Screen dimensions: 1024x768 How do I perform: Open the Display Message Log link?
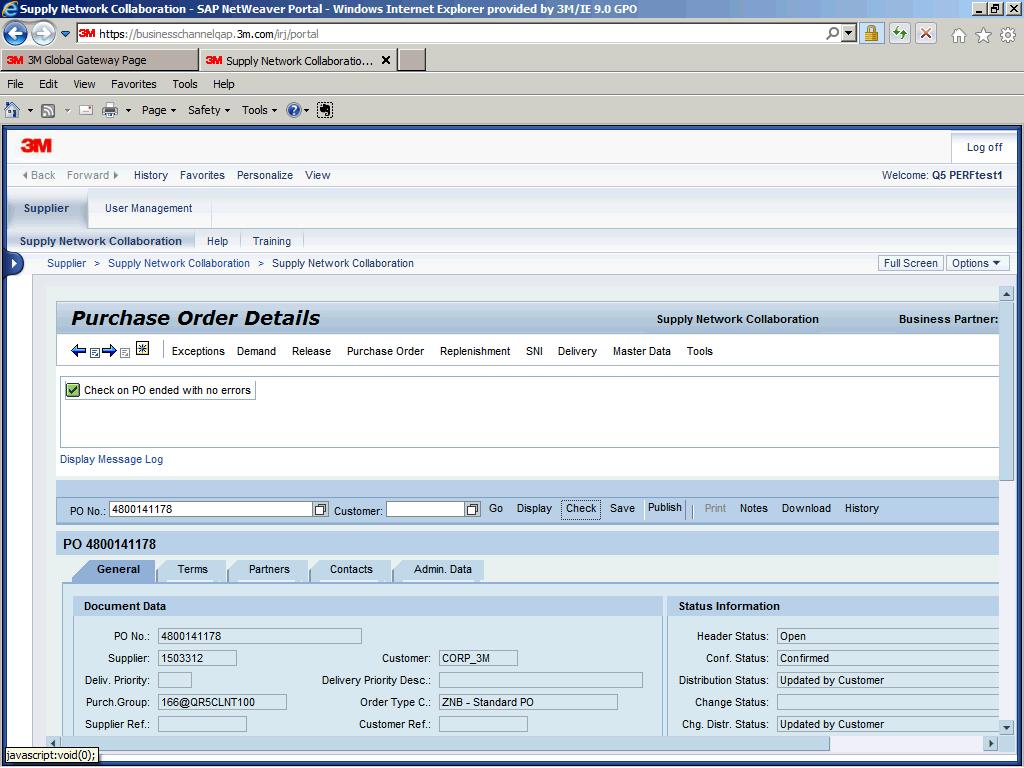pos(112,459)
